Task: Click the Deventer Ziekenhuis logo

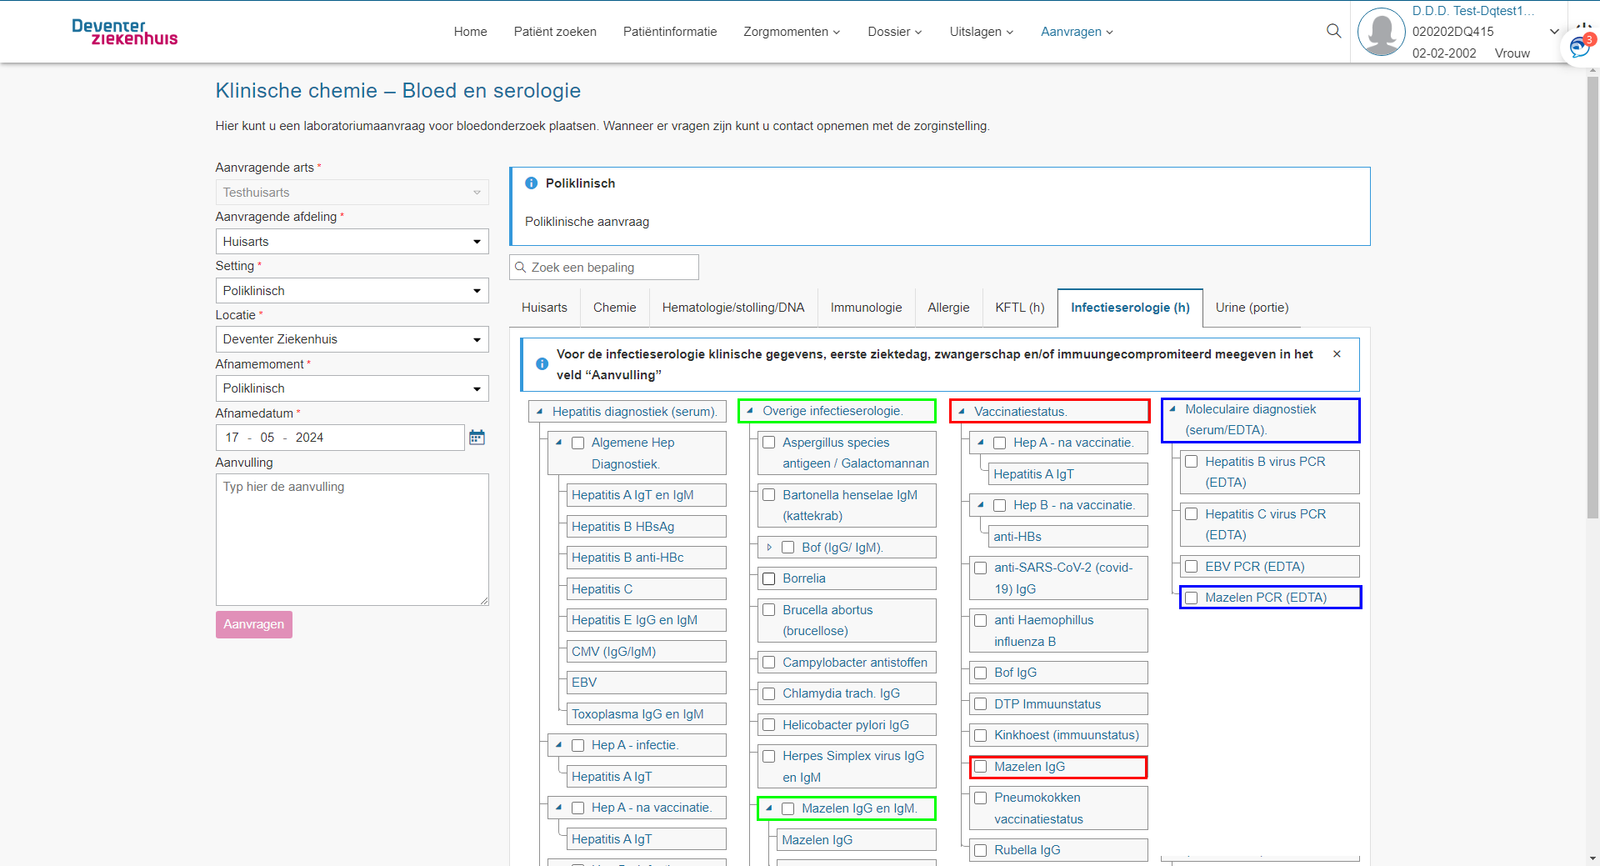Action: (125, 32)
